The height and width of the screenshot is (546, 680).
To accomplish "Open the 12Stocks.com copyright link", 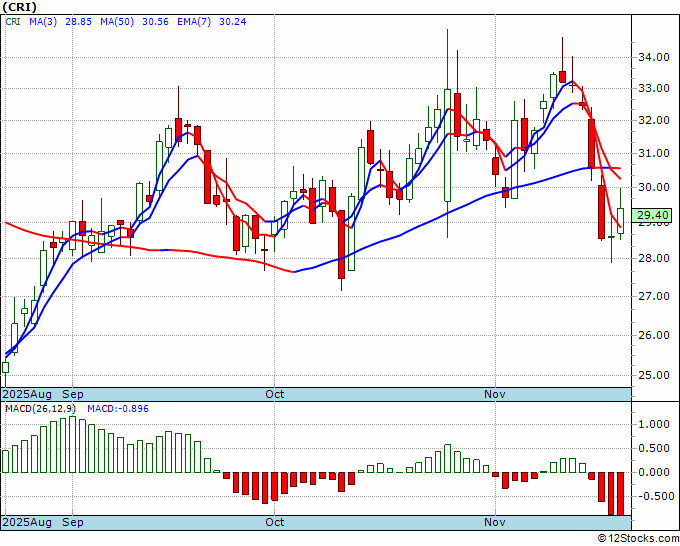I will point(638,539).
